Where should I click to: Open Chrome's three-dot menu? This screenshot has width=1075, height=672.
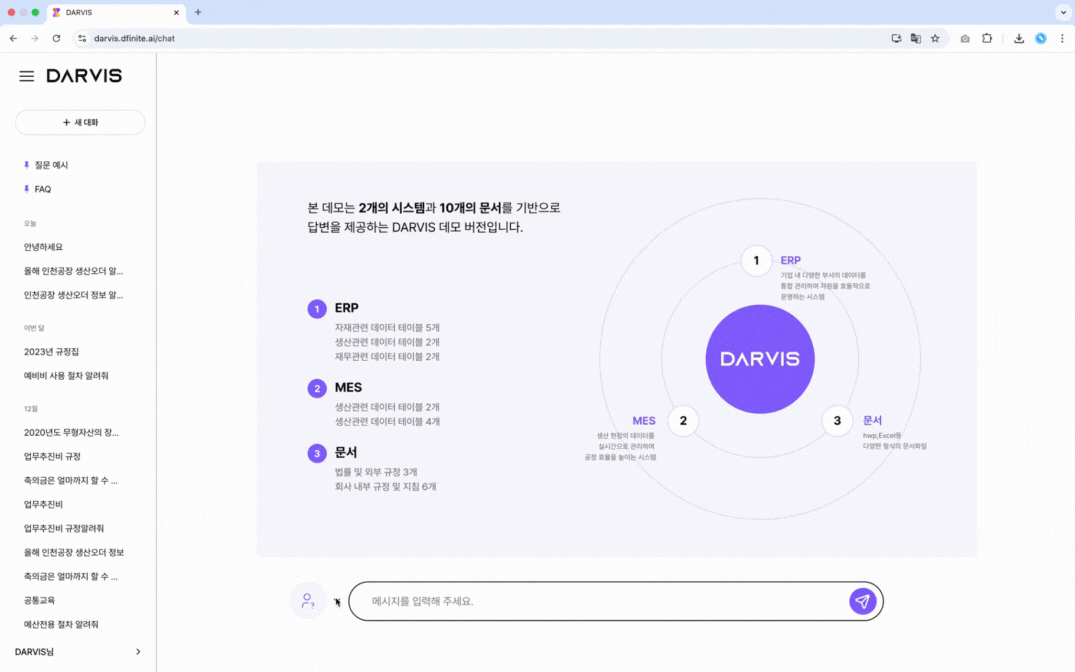point(1063,38)
